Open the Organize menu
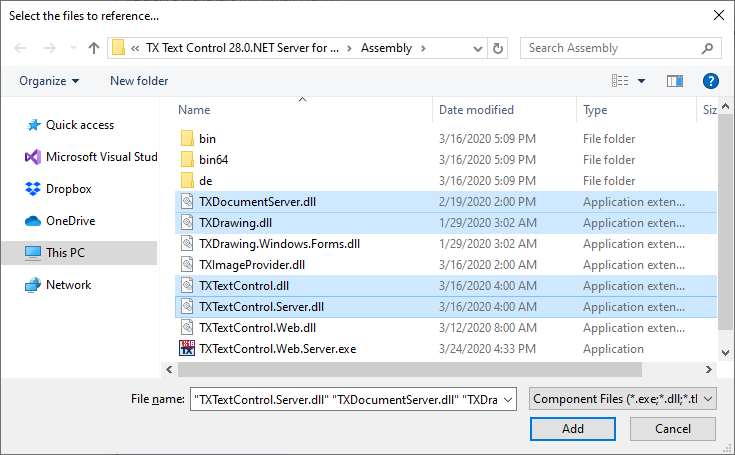 (x=49, y=81)
